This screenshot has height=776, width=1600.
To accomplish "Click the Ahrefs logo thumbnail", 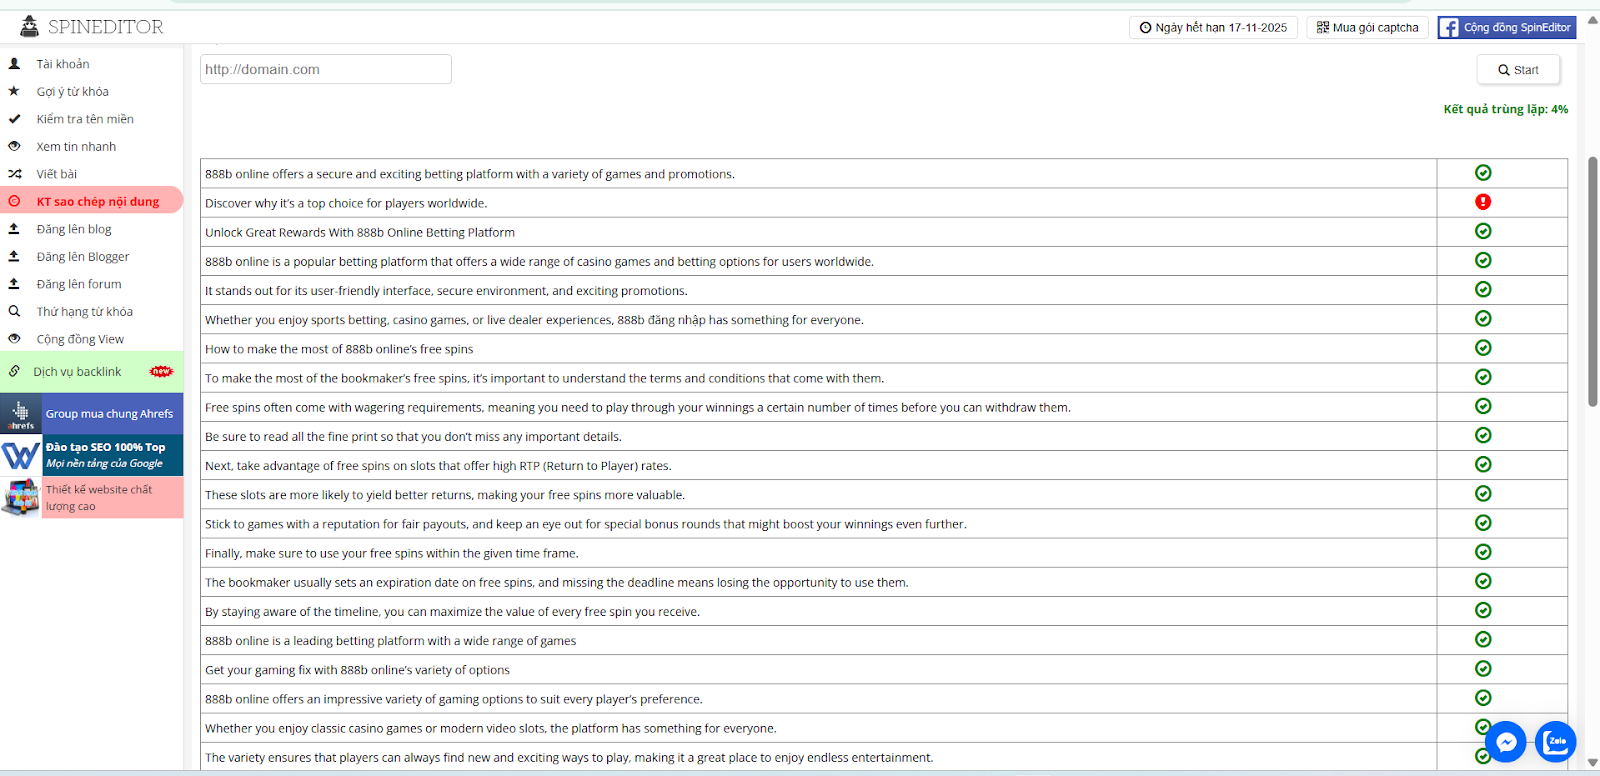I will tap(21, 414).
